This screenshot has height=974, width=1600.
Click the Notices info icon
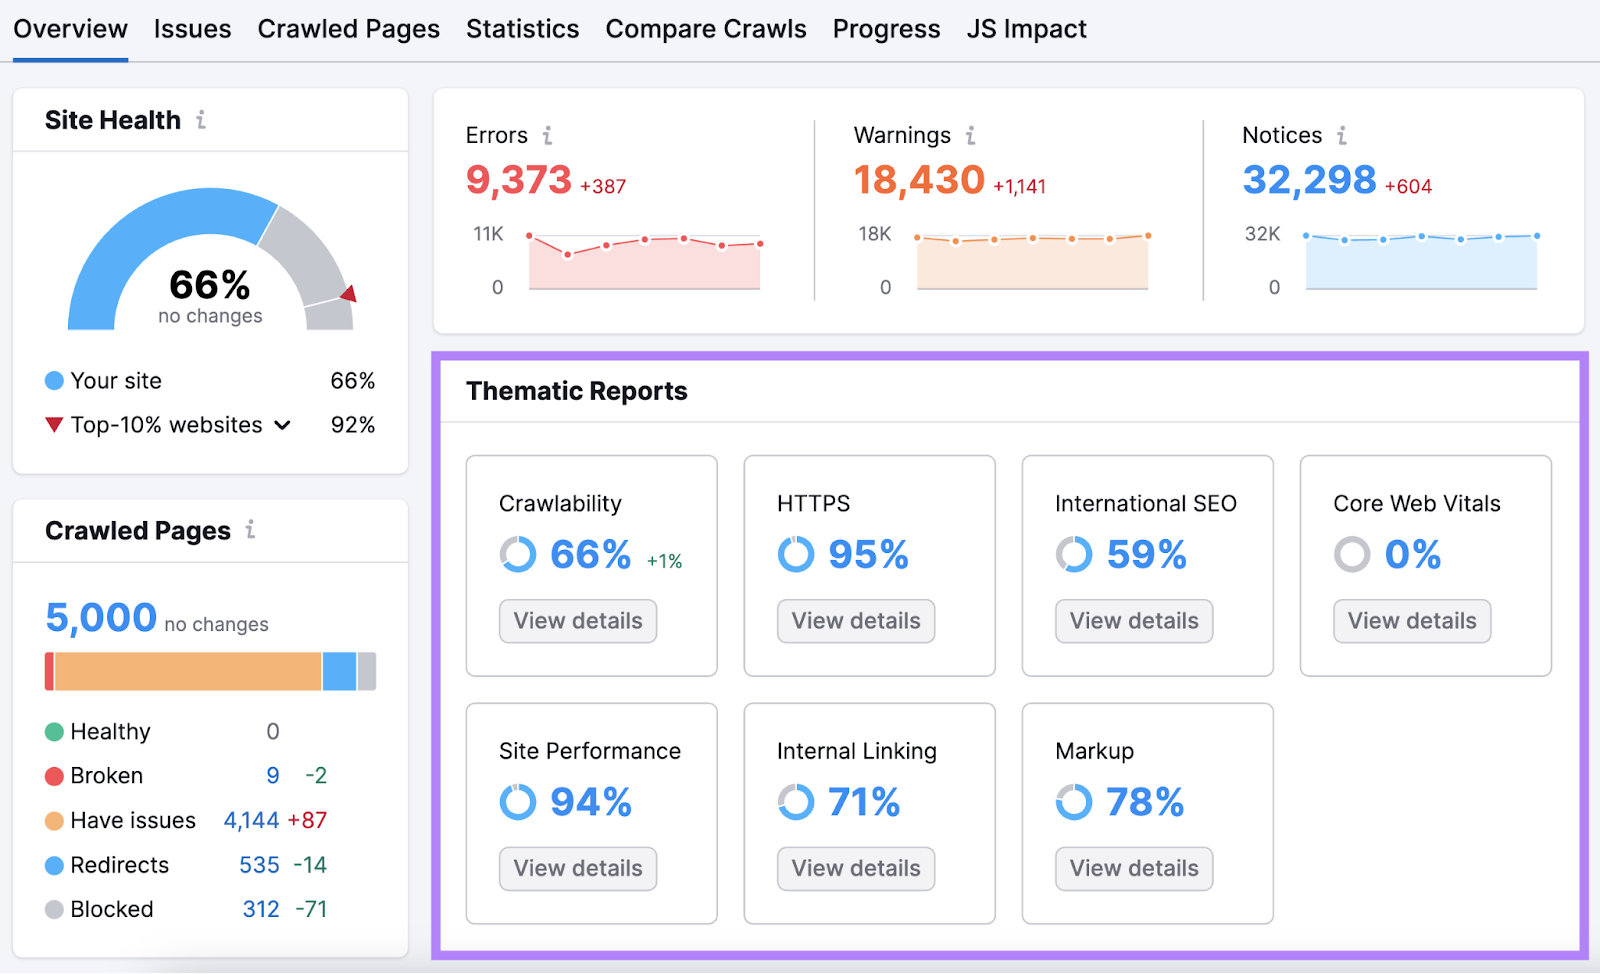1342,135
